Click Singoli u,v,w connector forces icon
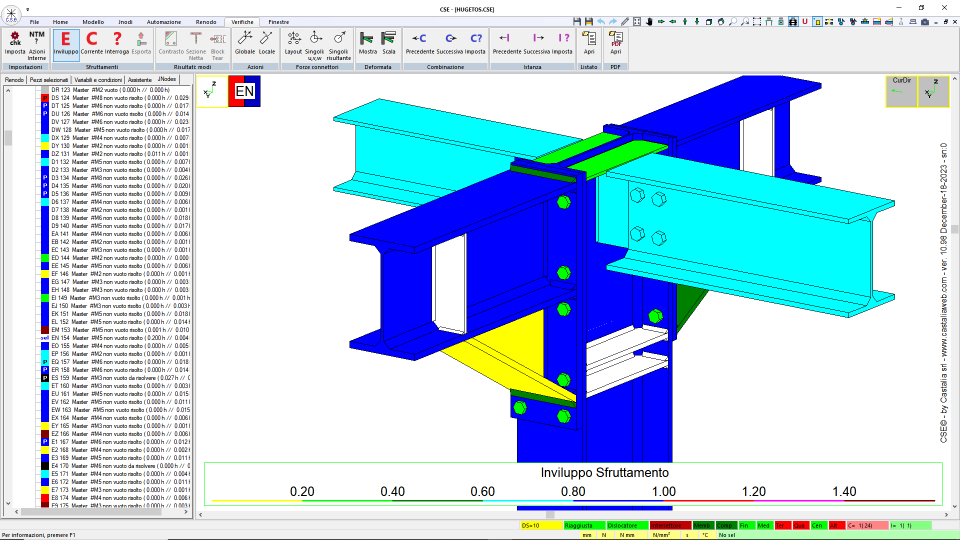The width and height of the screenshot is (960, 540). coord(315,44)
